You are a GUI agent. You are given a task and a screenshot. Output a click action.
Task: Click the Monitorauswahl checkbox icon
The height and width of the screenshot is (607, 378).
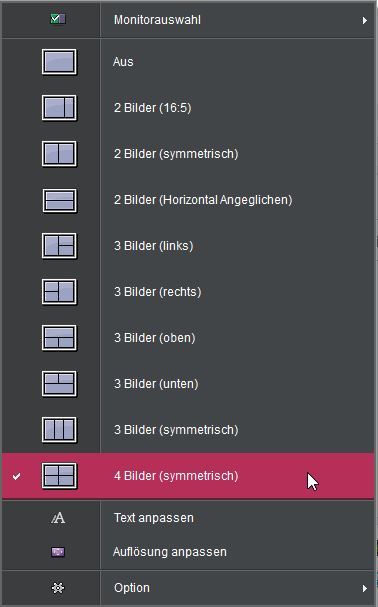click(58, 19)
